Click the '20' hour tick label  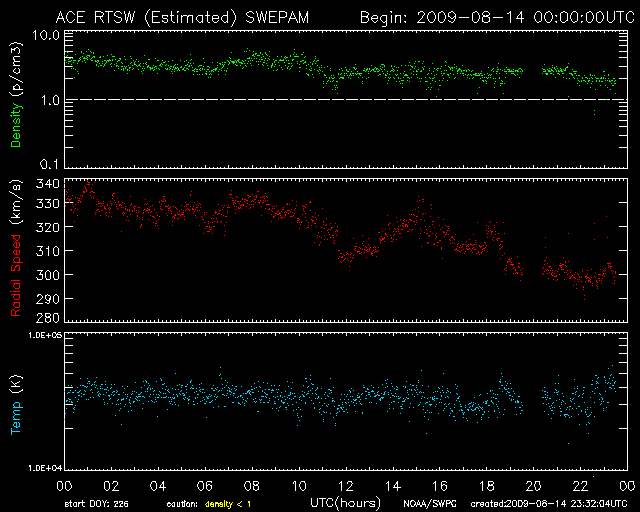point(533,486)
